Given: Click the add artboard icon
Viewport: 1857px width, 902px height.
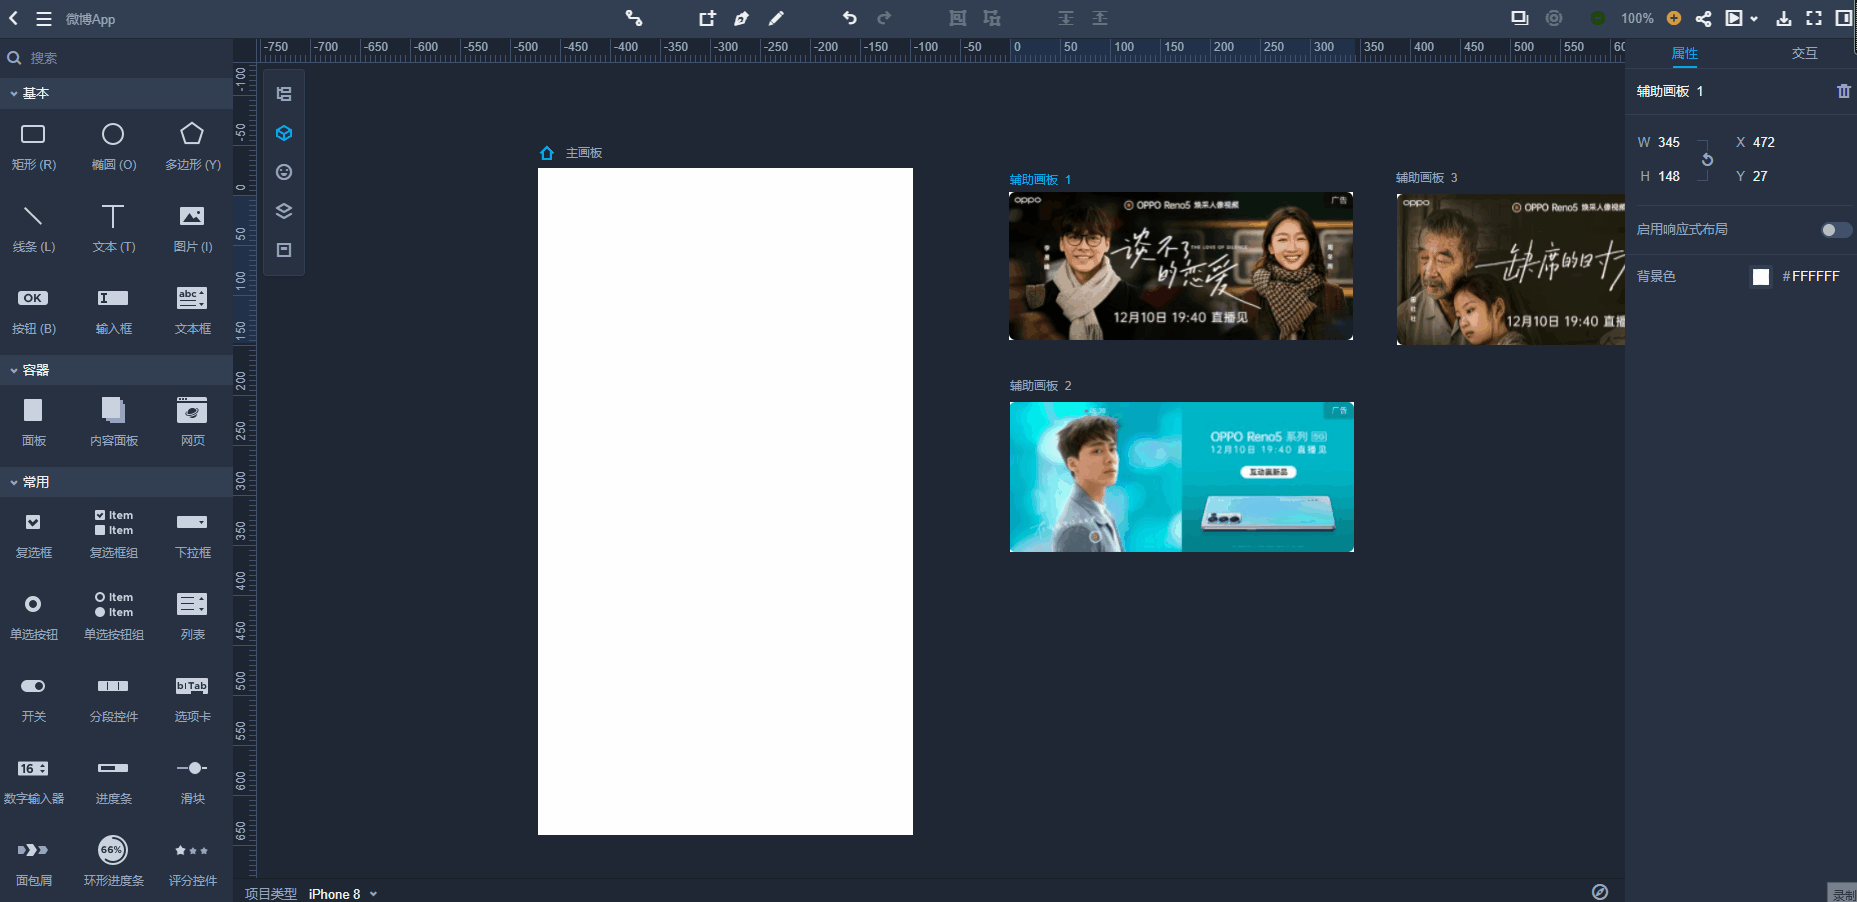Looking at the screenshot, I should pyautogui.click(x=707, y=18).
